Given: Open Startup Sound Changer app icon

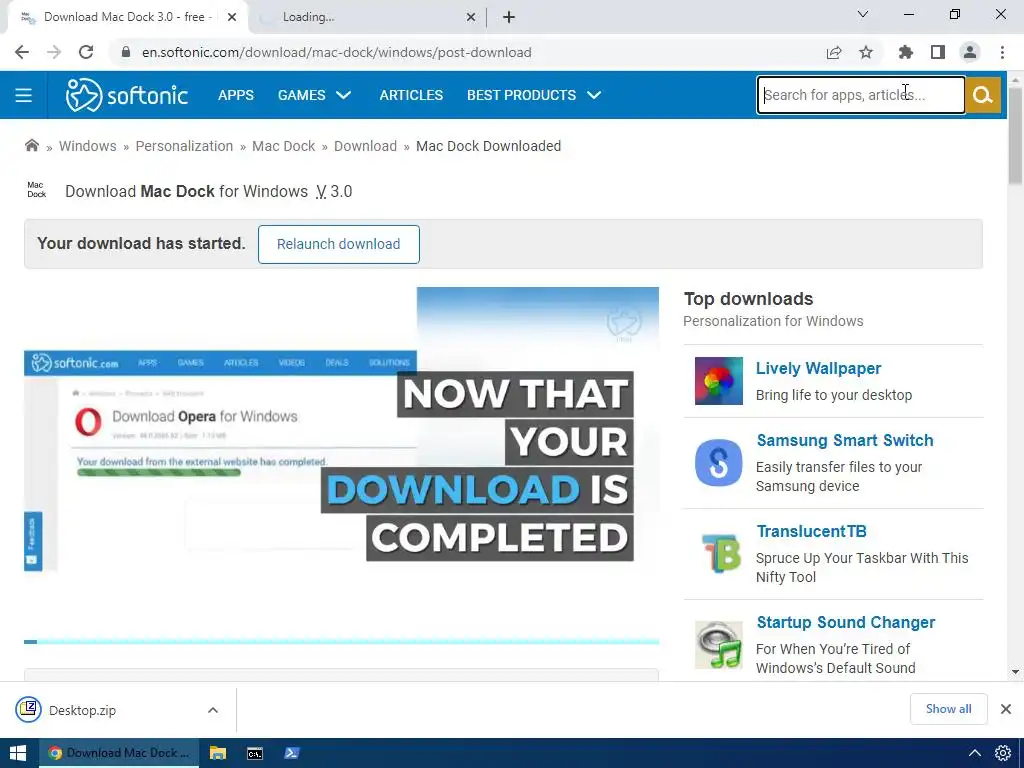Looking at the screenshot, I should point(718,645).
